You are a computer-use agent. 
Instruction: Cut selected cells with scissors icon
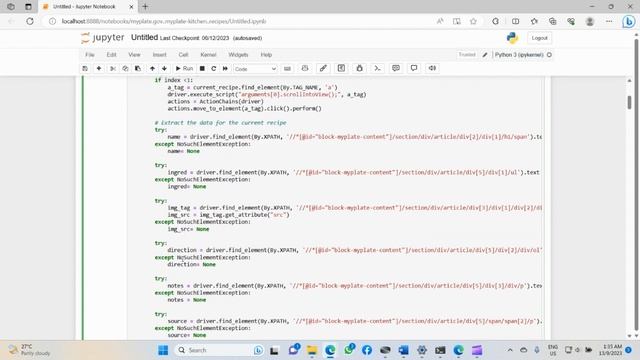113,69
